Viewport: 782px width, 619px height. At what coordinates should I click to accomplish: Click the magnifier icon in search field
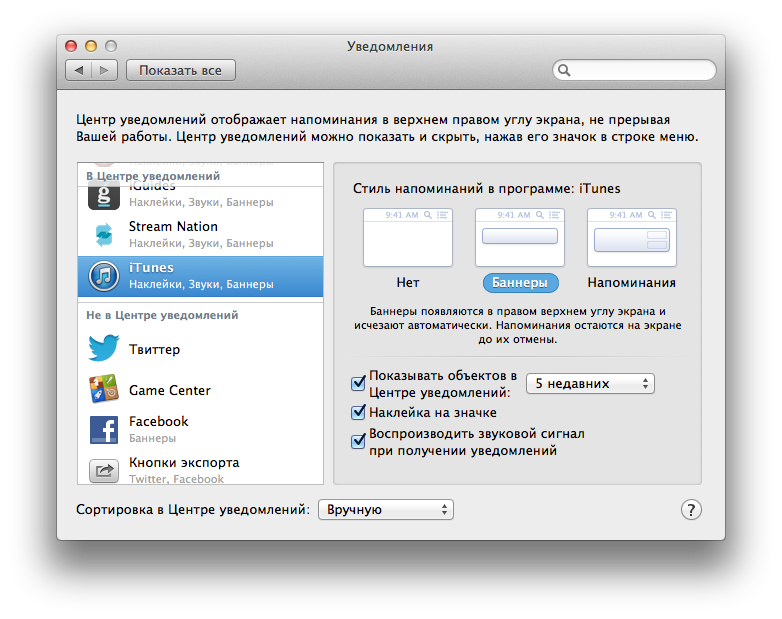coord(564,70)
